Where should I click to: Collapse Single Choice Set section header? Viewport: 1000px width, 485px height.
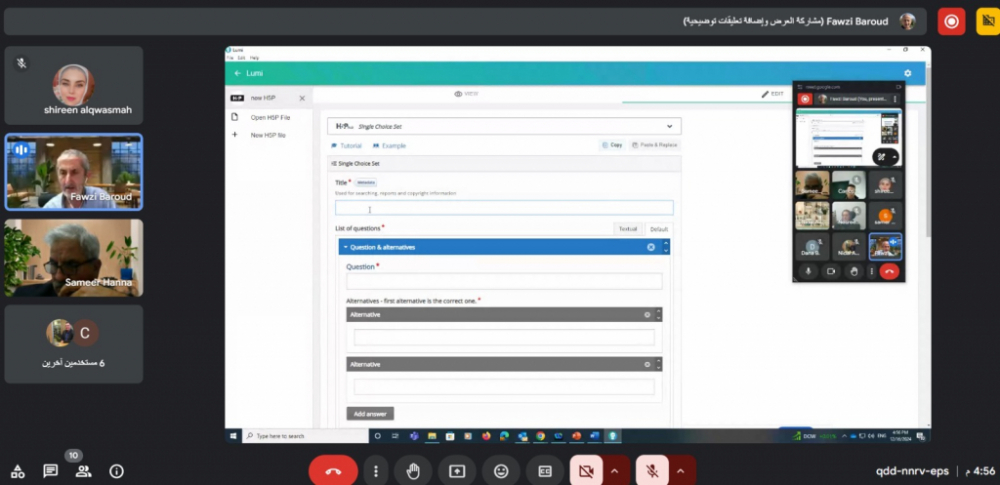[356, 163]
